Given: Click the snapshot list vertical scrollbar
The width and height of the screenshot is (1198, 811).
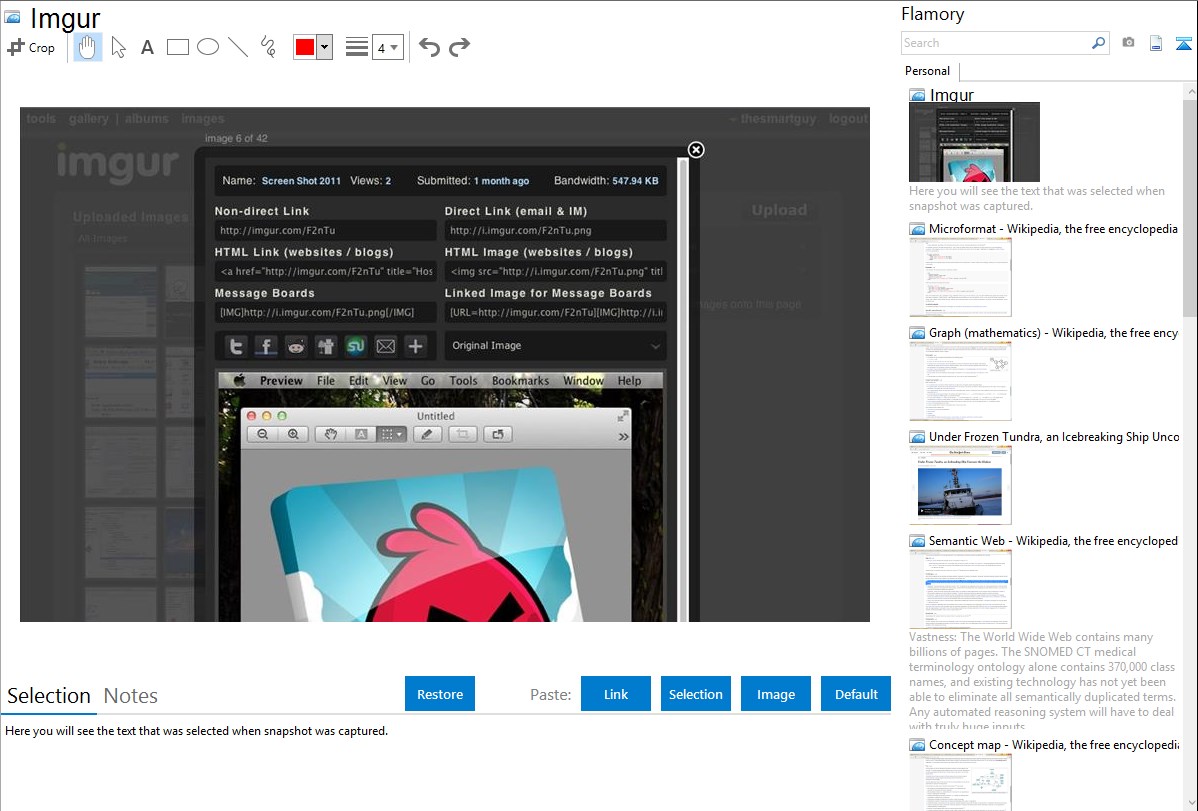Looking at the screenshot, I should (1190, 206).
